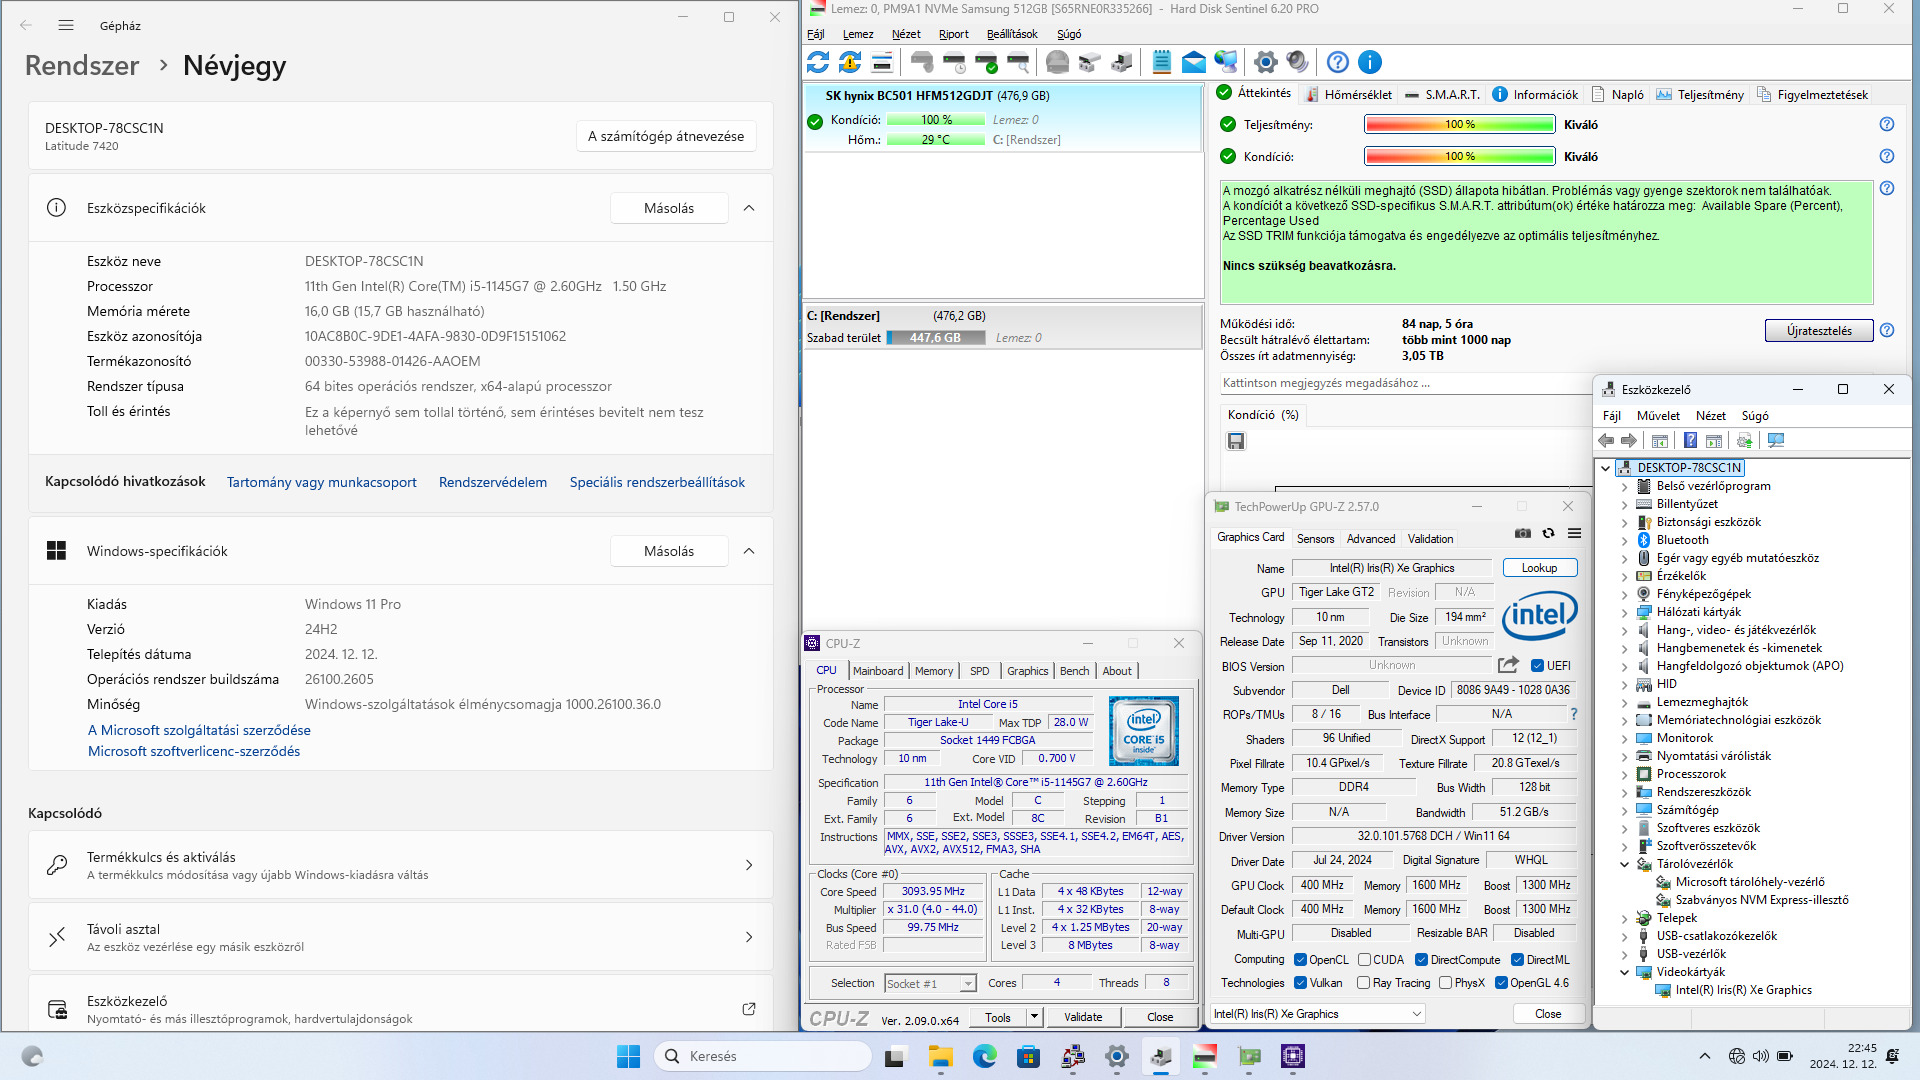This screenshot has width=1920, height=1080.
Task: Click the gear configuration icon in Hard Disk Sentinel
Action: coord(1265,62)
